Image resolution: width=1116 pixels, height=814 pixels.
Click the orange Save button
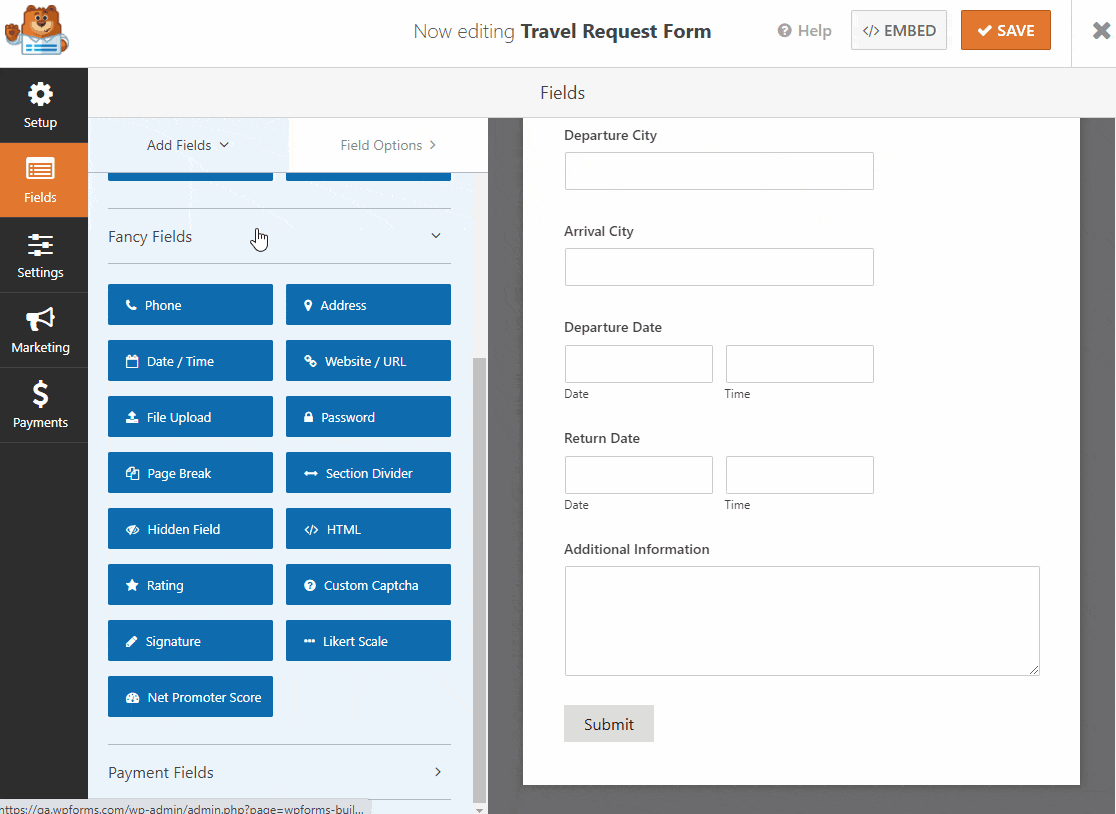[1005, 31]
